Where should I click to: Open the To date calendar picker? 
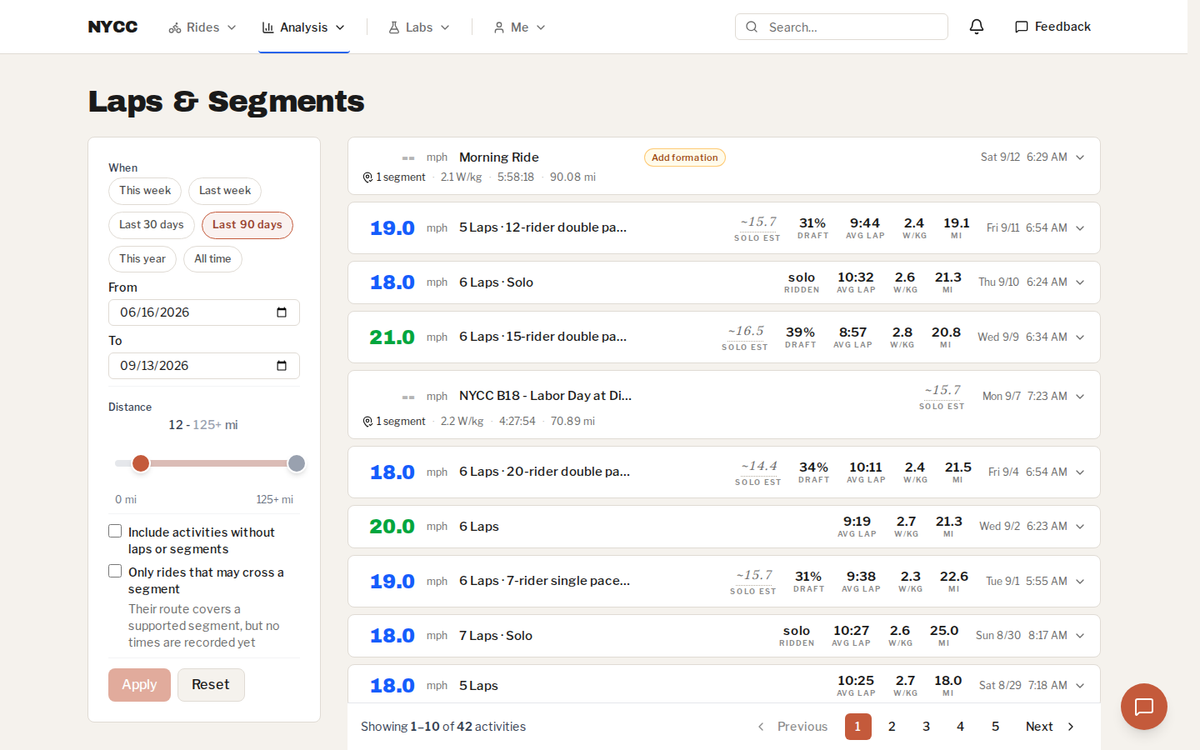[x=282, y=365]
